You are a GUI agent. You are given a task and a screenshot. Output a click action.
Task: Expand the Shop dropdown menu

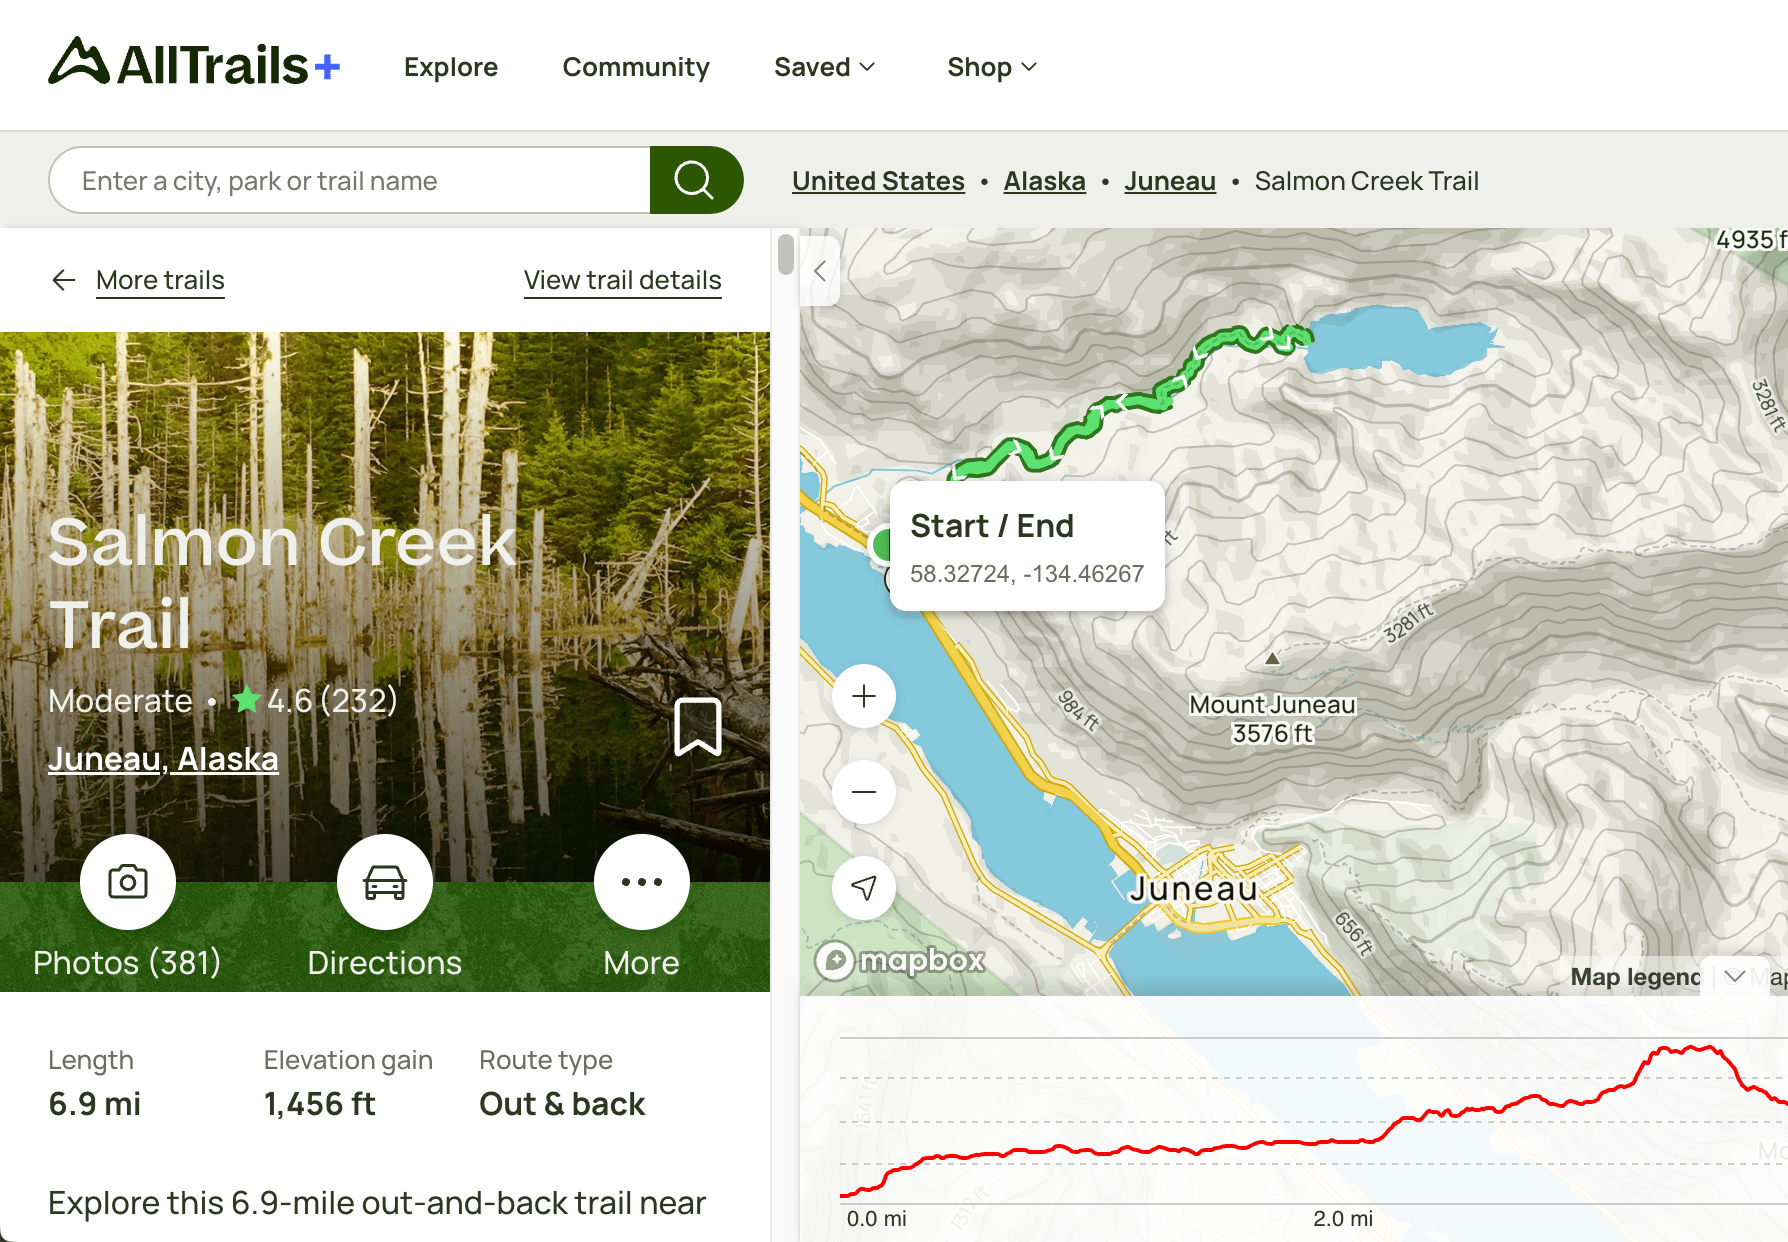[991, 67]
